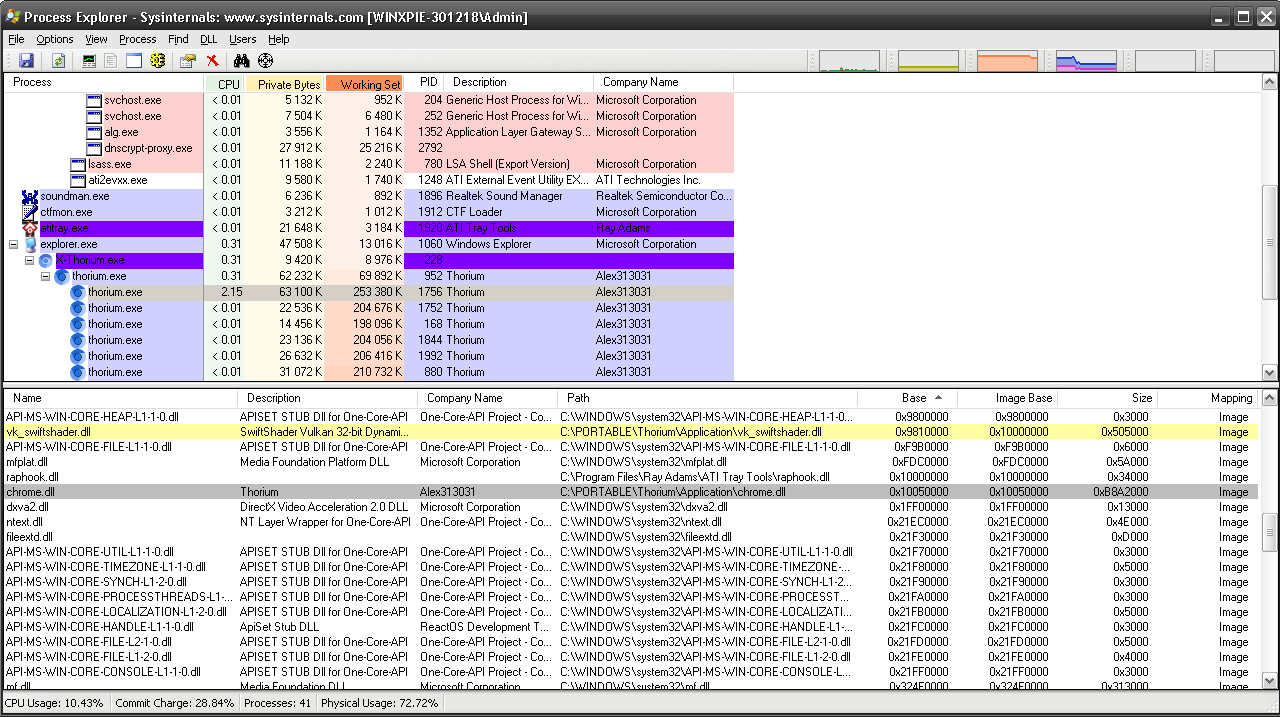Select svchost.exe with PID 252

[x=368, y=116]
